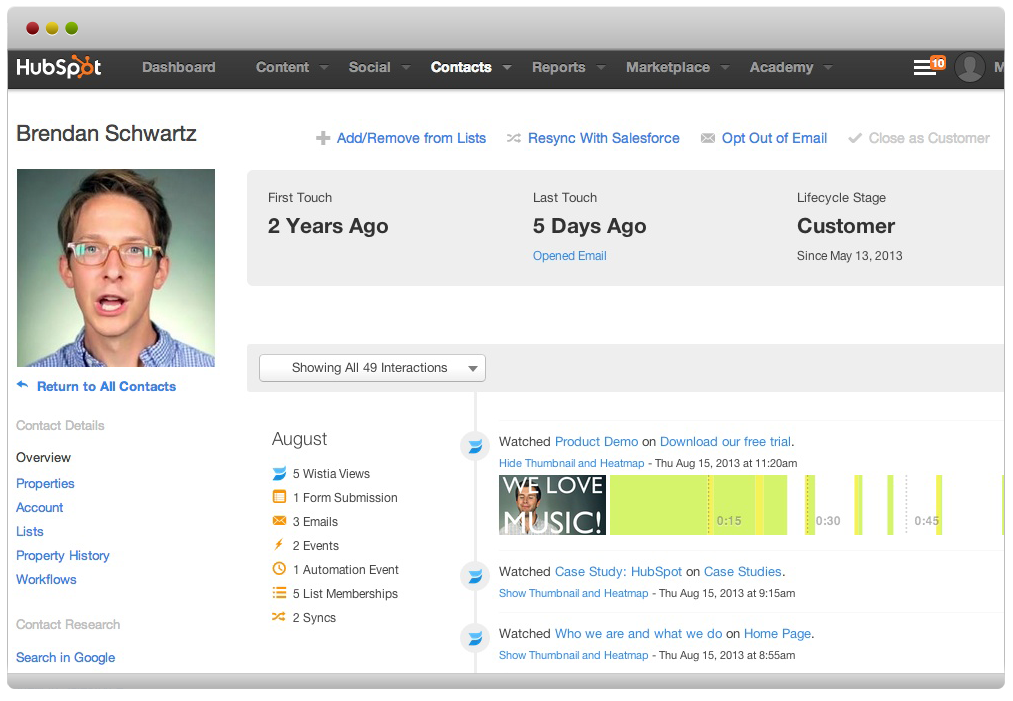1013x701 pixels.
Task: Open the Marketplace menu
Action: (x=668, y=67)
